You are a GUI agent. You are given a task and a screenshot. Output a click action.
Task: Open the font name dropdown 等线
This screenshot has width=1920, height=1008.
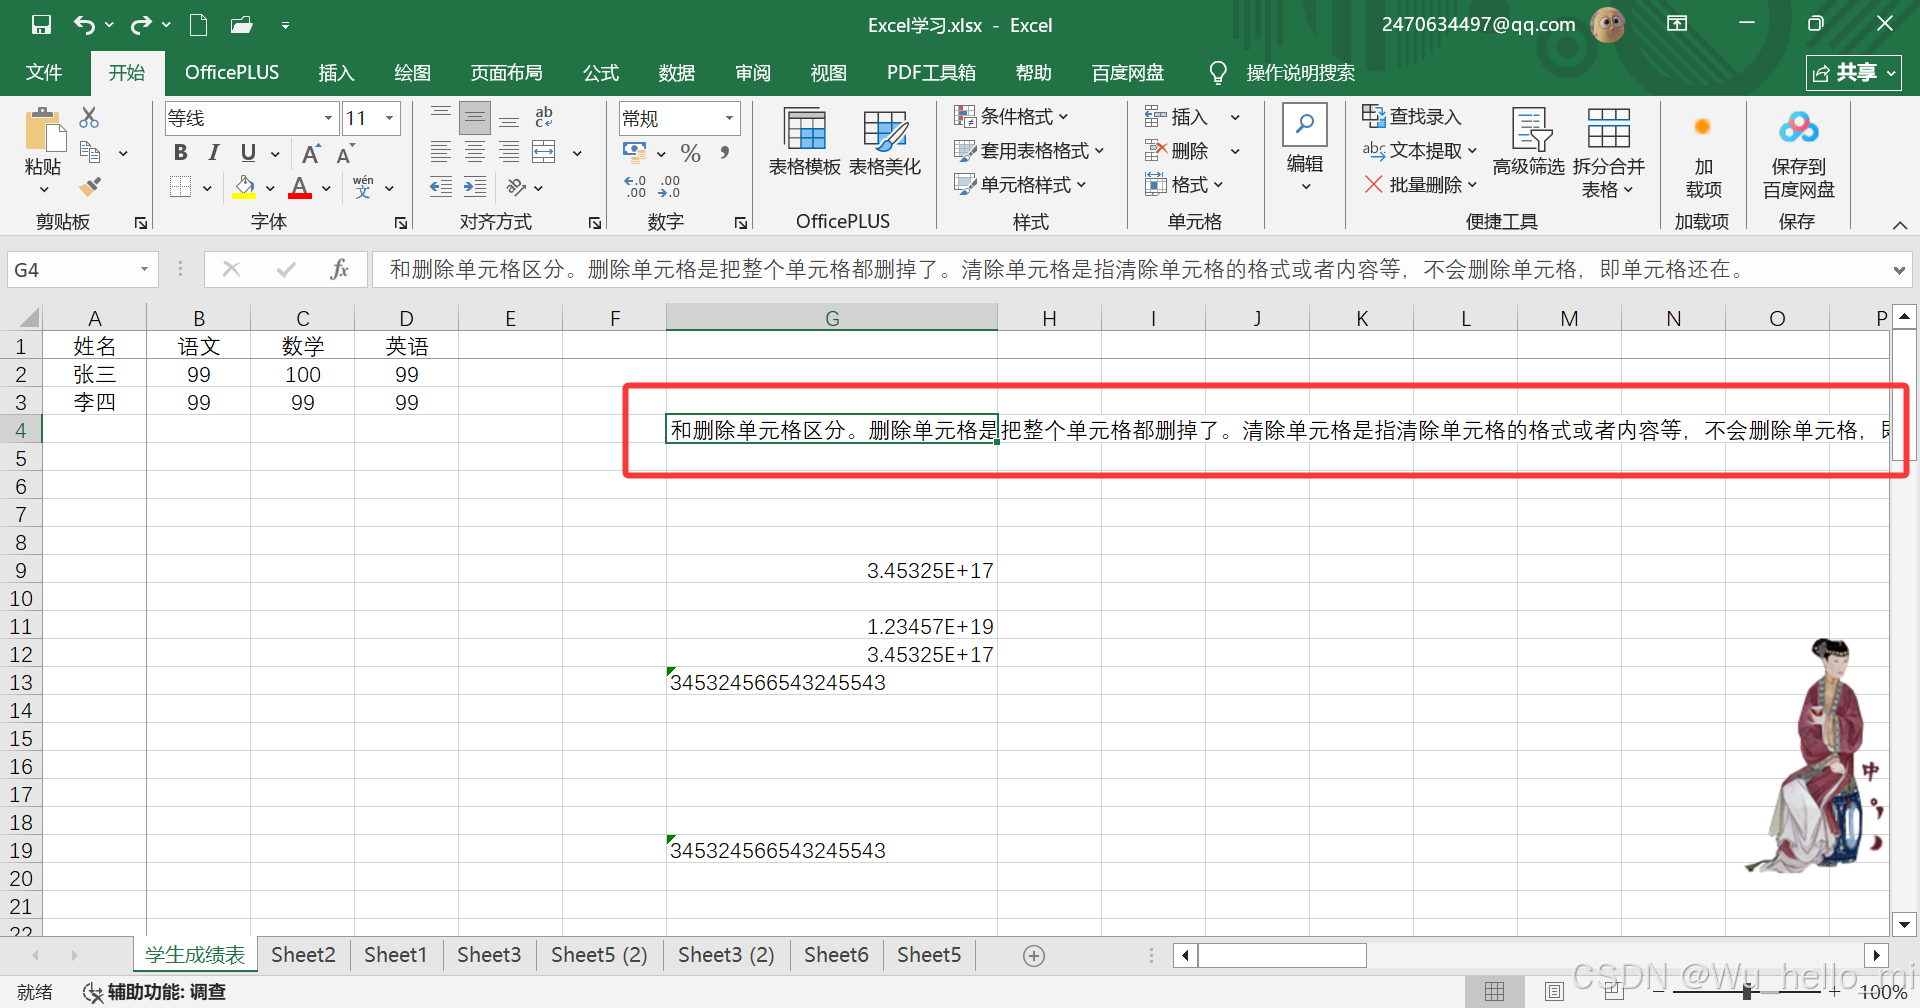click(x=328, y=118)
